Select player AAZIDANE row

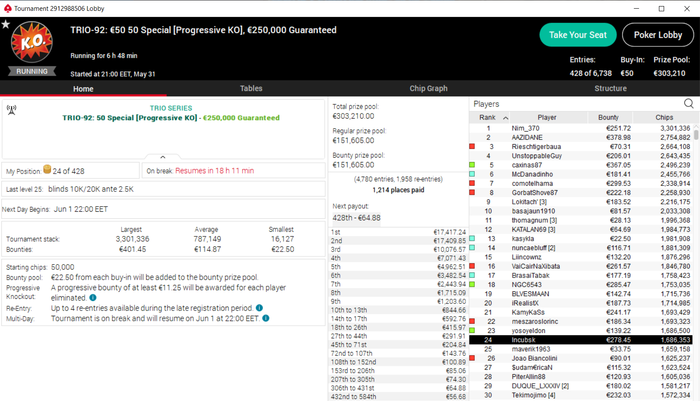click(581, 137)
